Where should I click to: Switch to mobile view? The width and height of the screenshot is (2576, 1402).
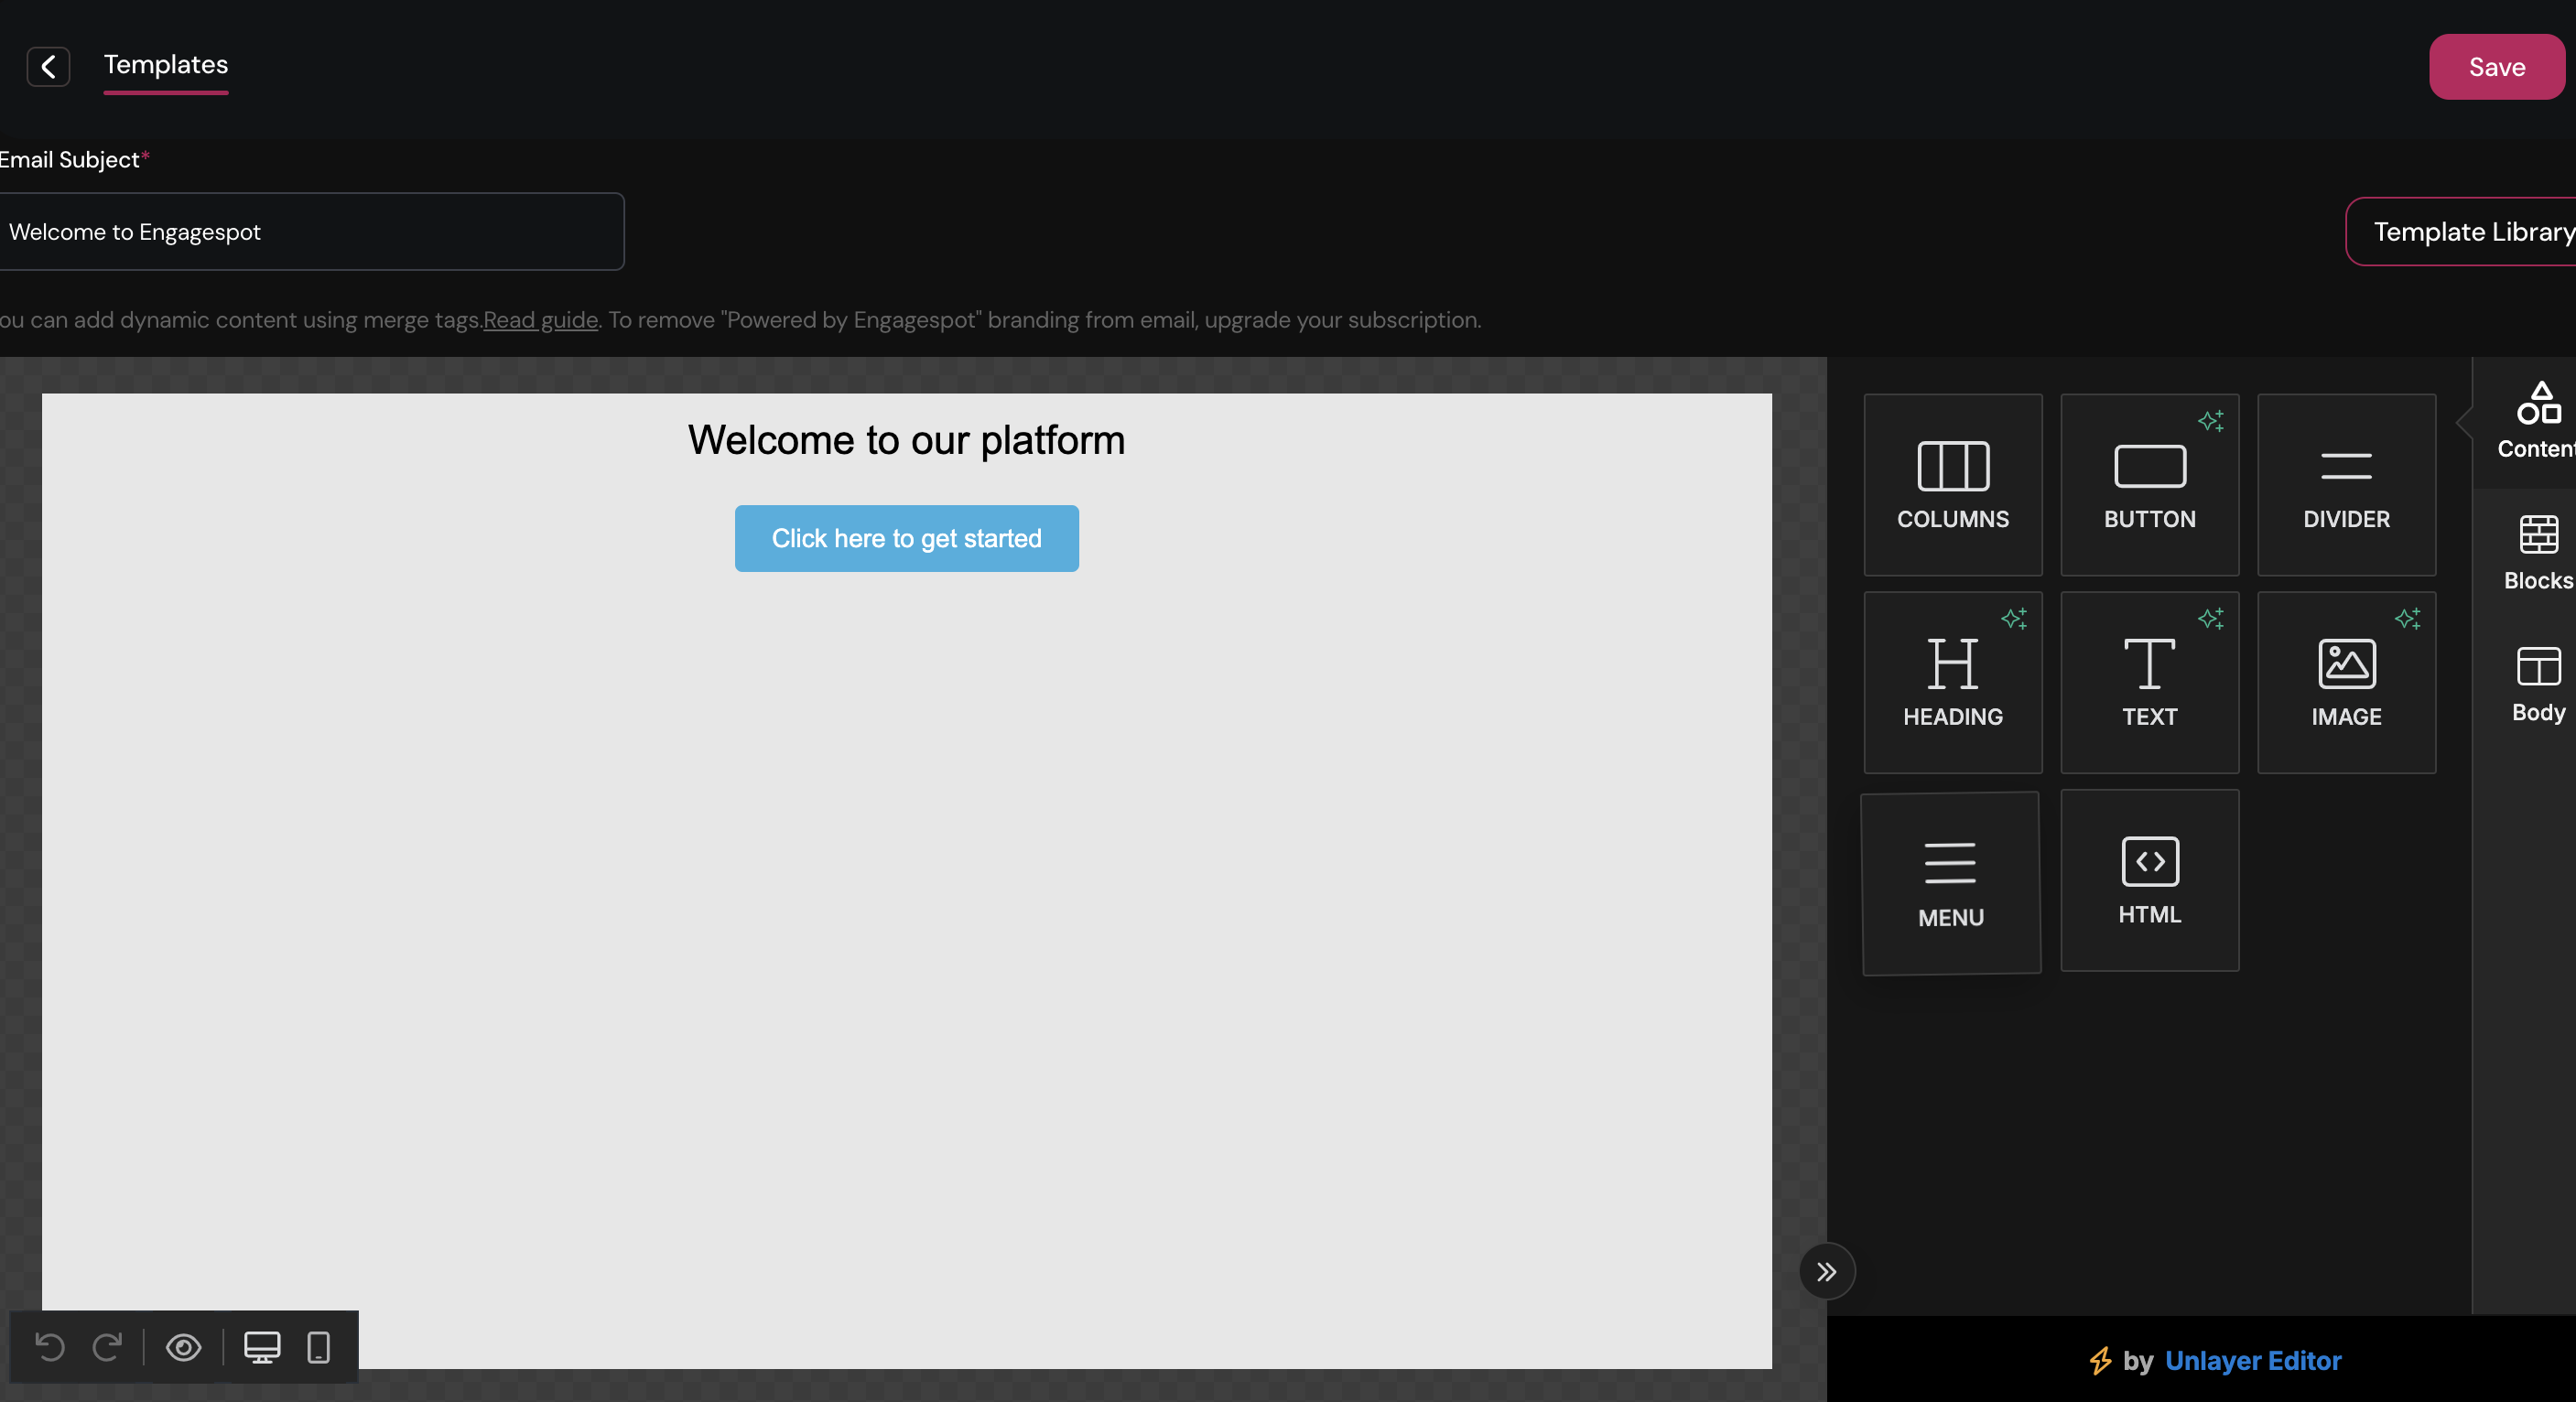pyautogui.click(x=319, y=1348)
